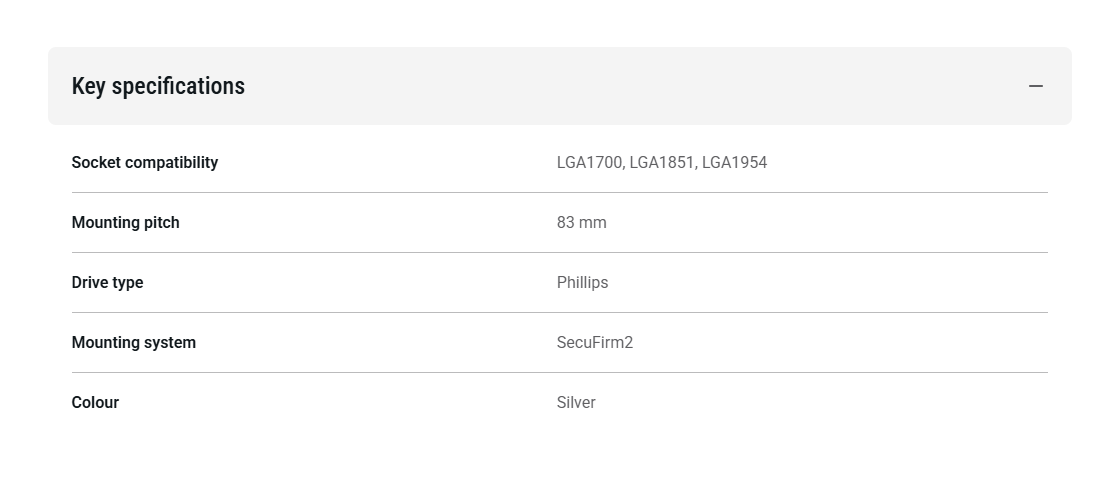Select the Socket compatibility label
The image size is (1102, 477).
[x=144, y=162]
